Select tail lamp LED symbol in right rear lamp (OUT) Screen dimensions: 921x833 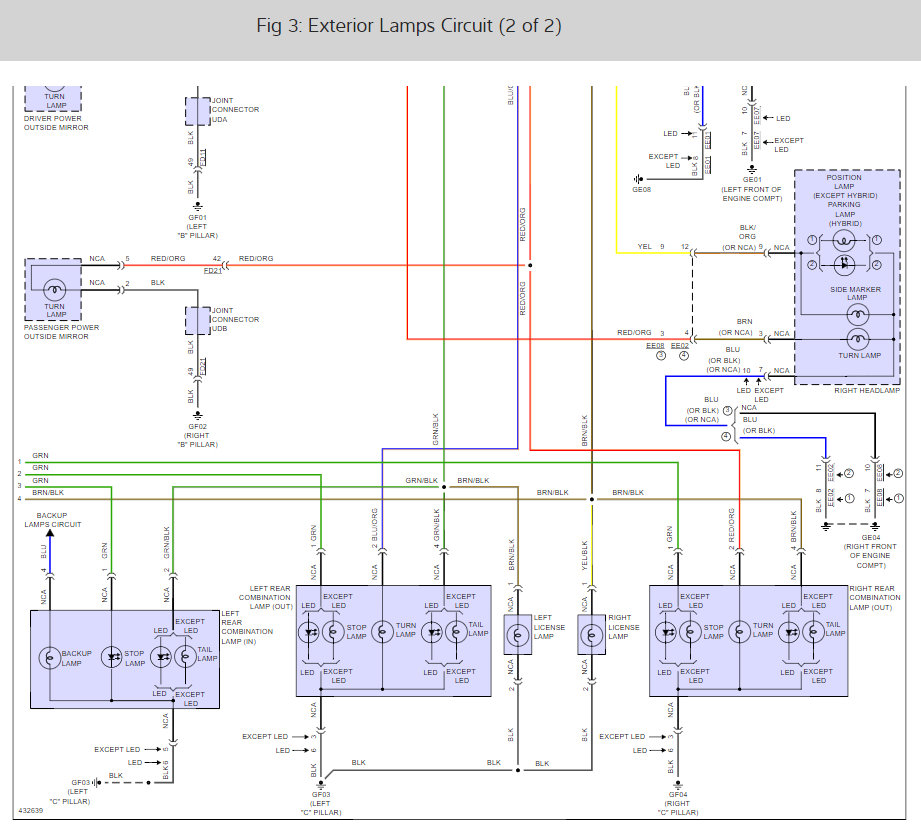pos(789,633)
